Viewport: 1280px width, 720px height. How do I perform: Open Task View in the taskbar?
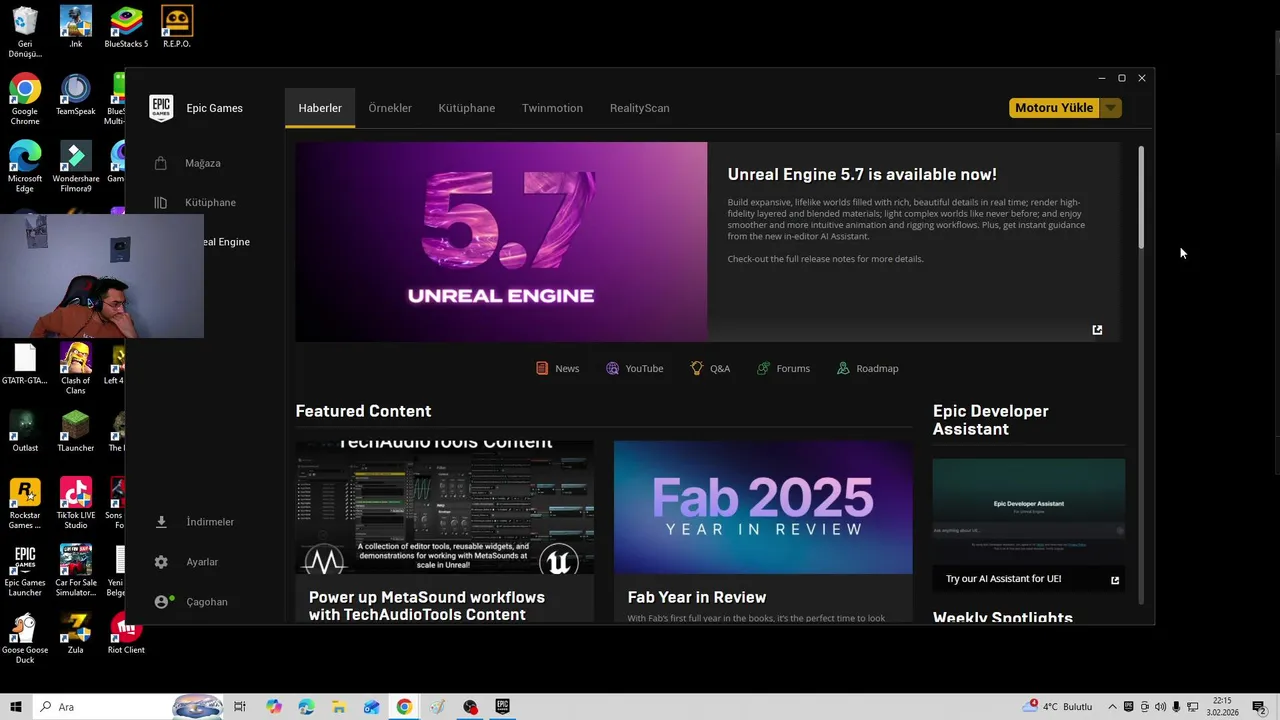click(240, 707)
